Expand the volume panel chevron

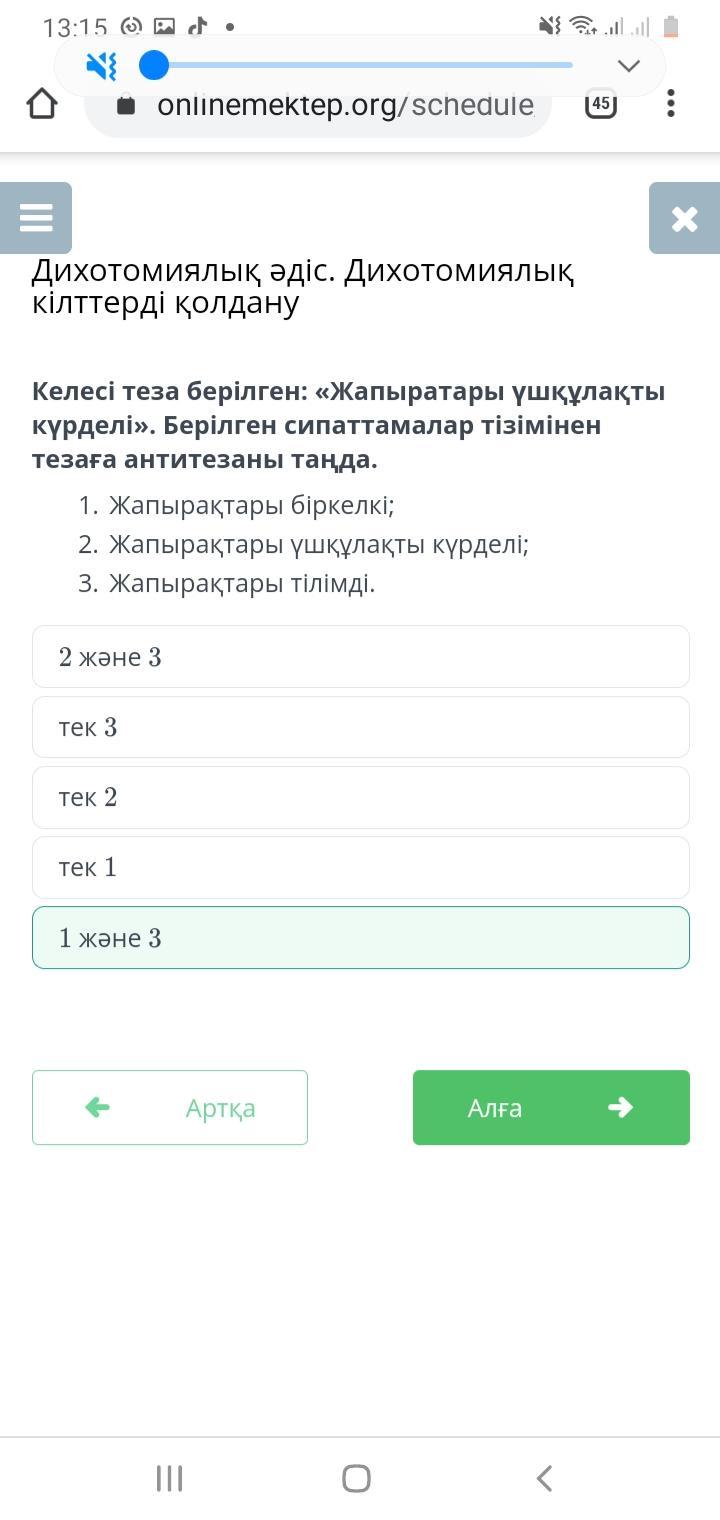[x=628, y=66]
